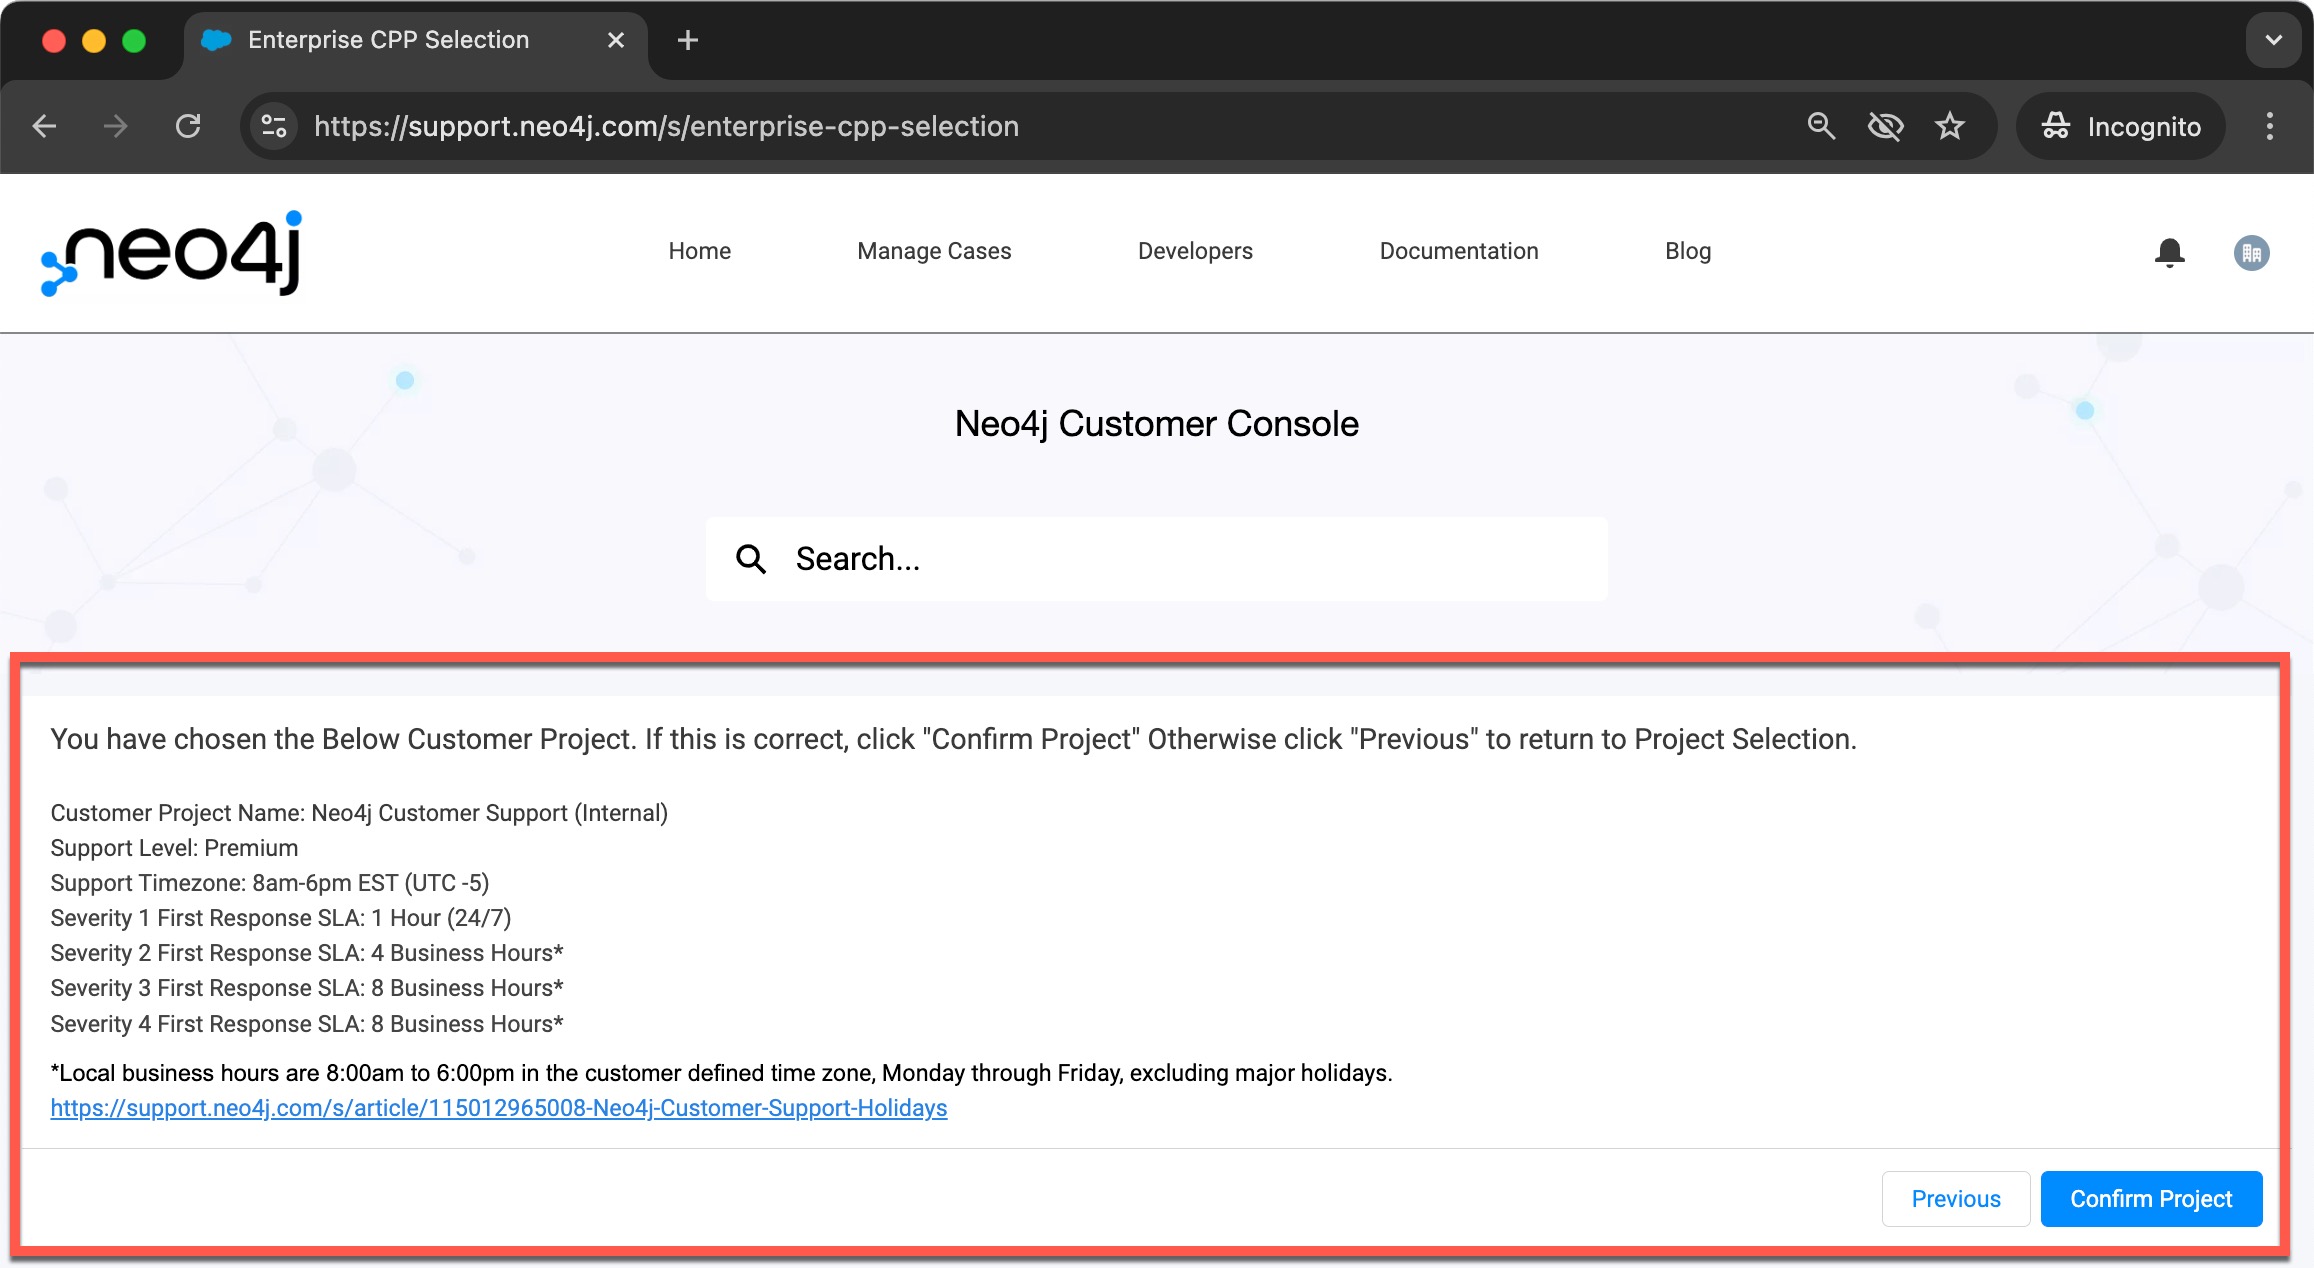This screenshot has width=2314, height=1268.
Task: Click 'Severity 2 First Response SLA' line
Action: coord(307,953)
